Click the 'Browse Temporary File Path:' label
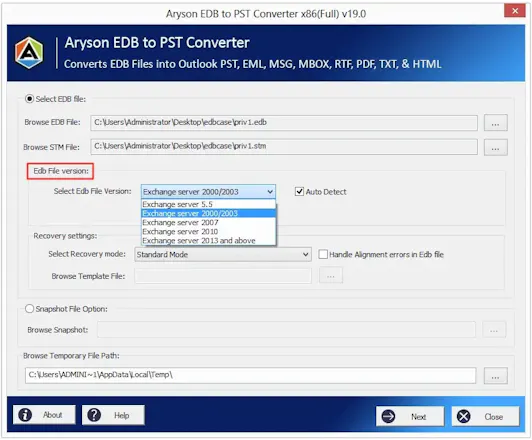Screen dimensions: 532x440 click(x=71, y=356)
